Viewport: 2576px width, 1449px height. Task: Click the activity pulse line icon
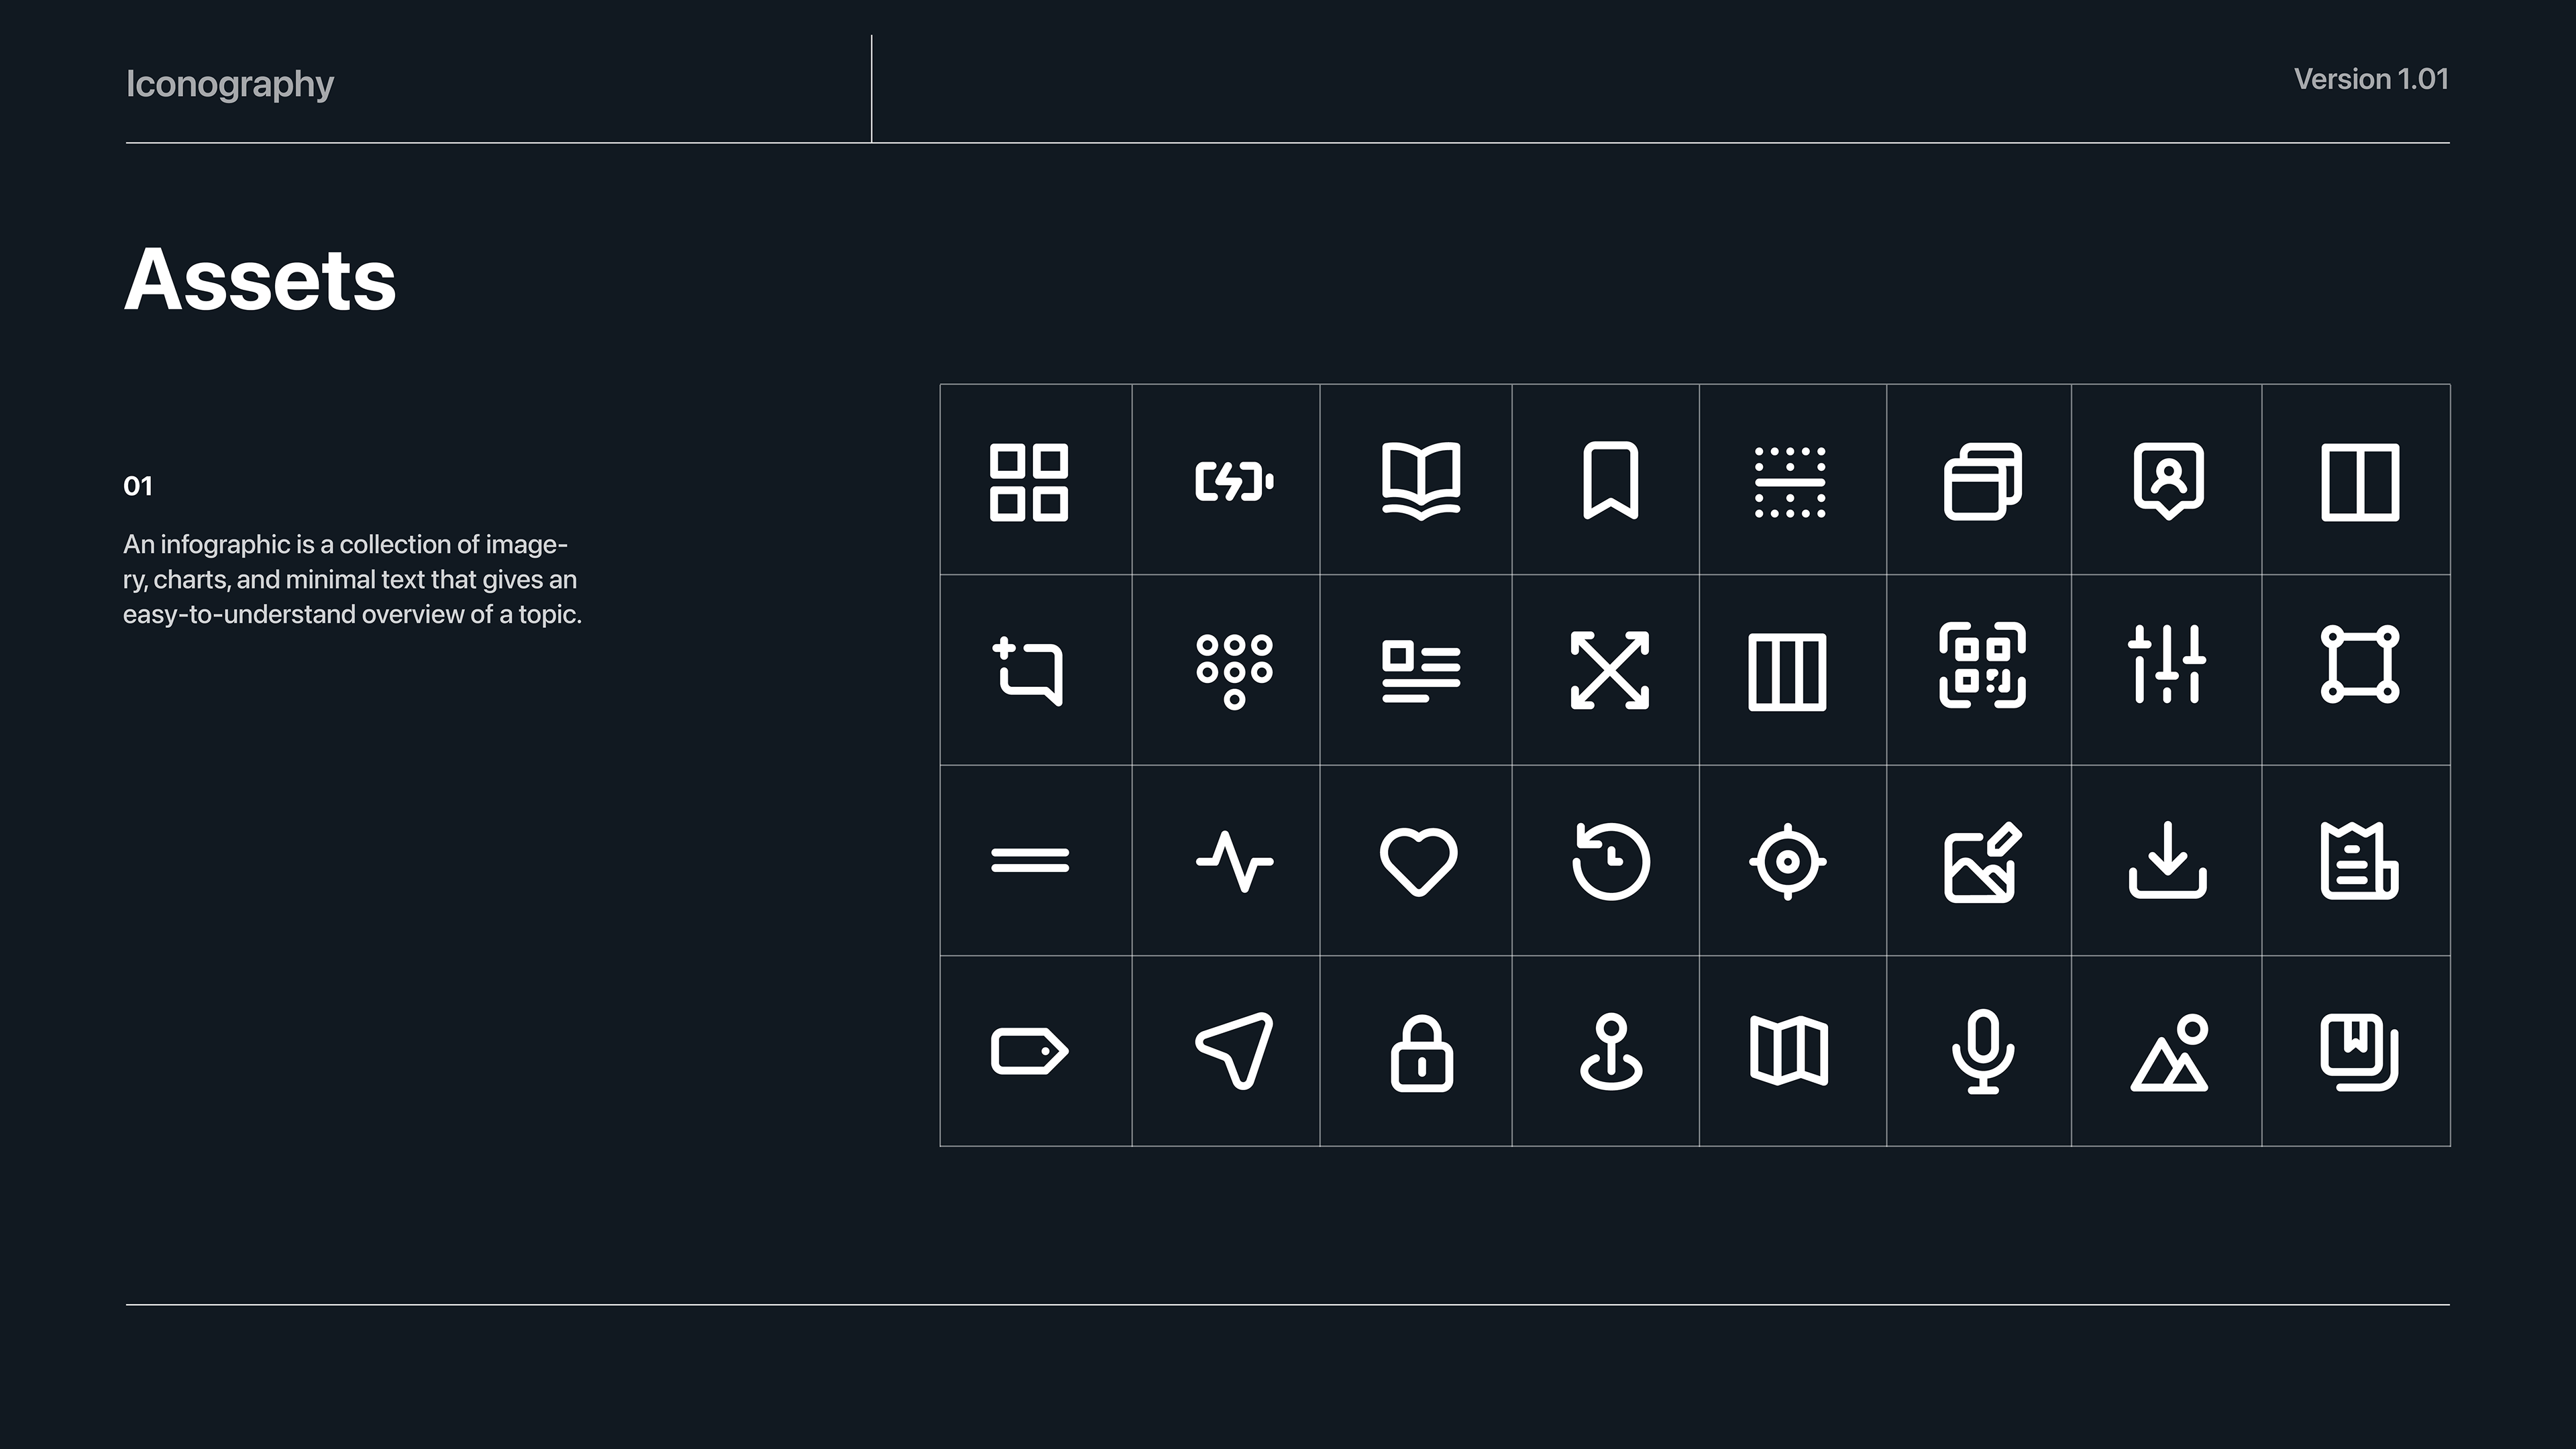[1234, 861]
